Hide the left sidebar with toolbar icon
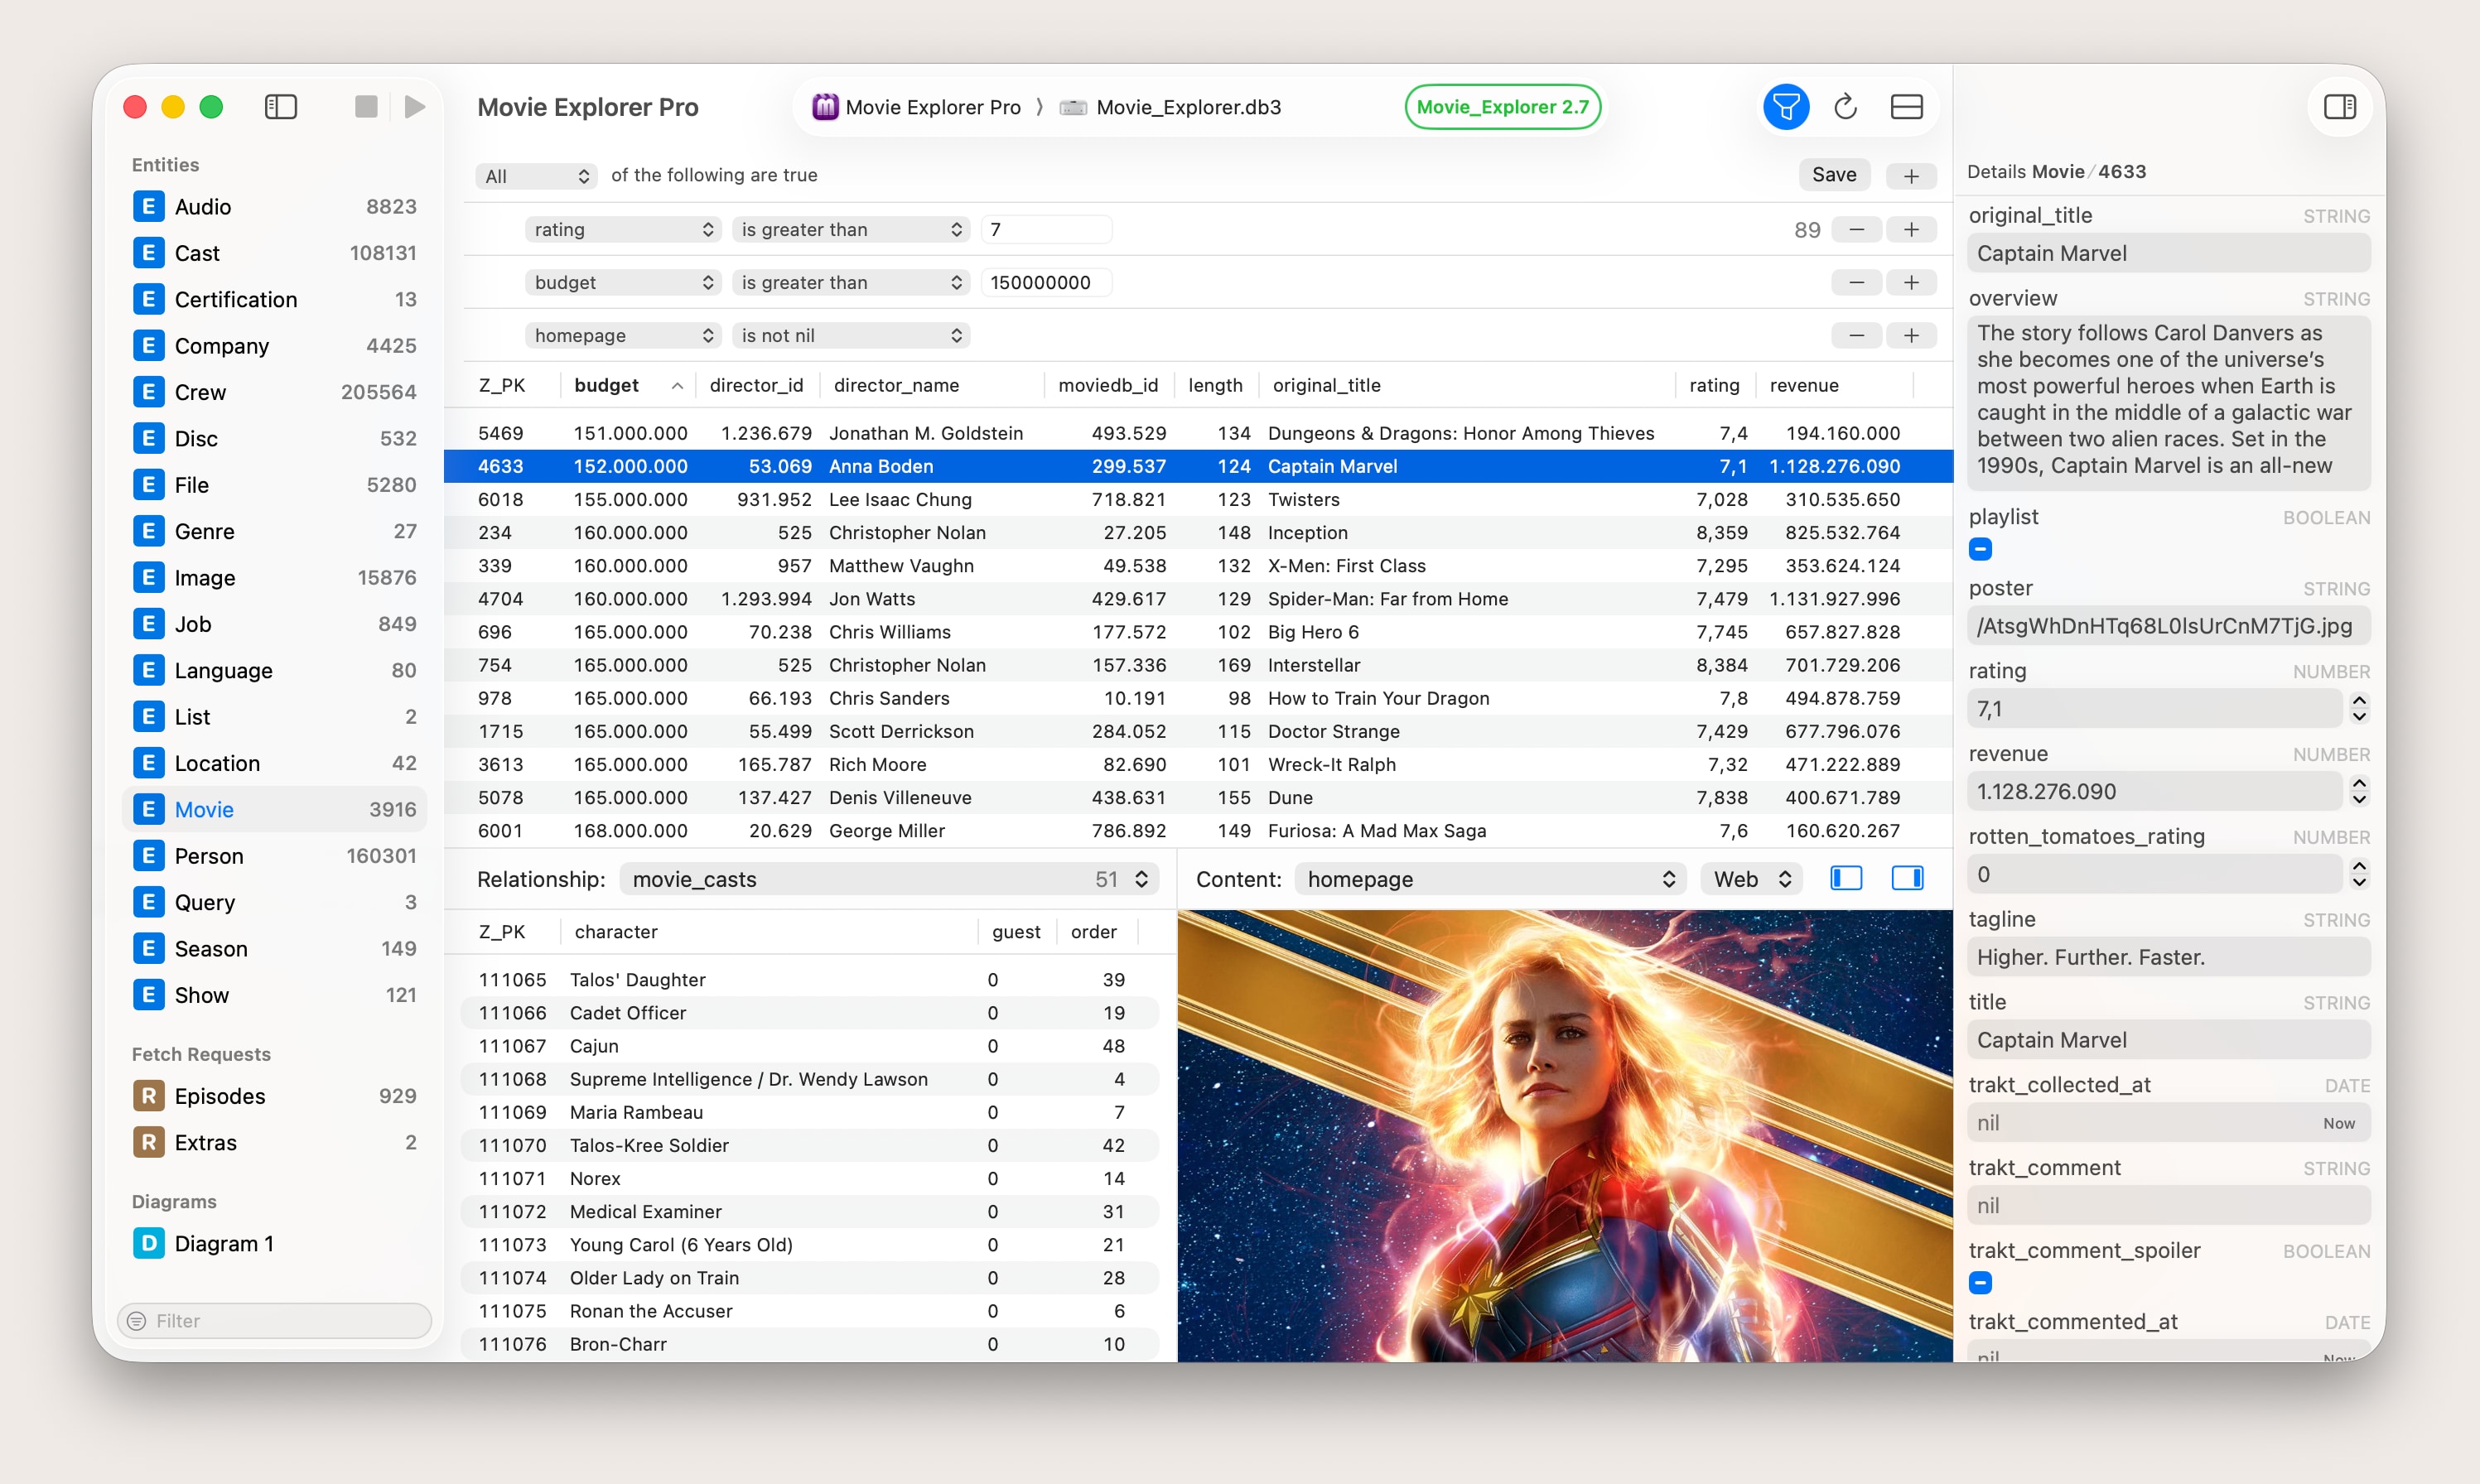 click(x=281, y=107)
